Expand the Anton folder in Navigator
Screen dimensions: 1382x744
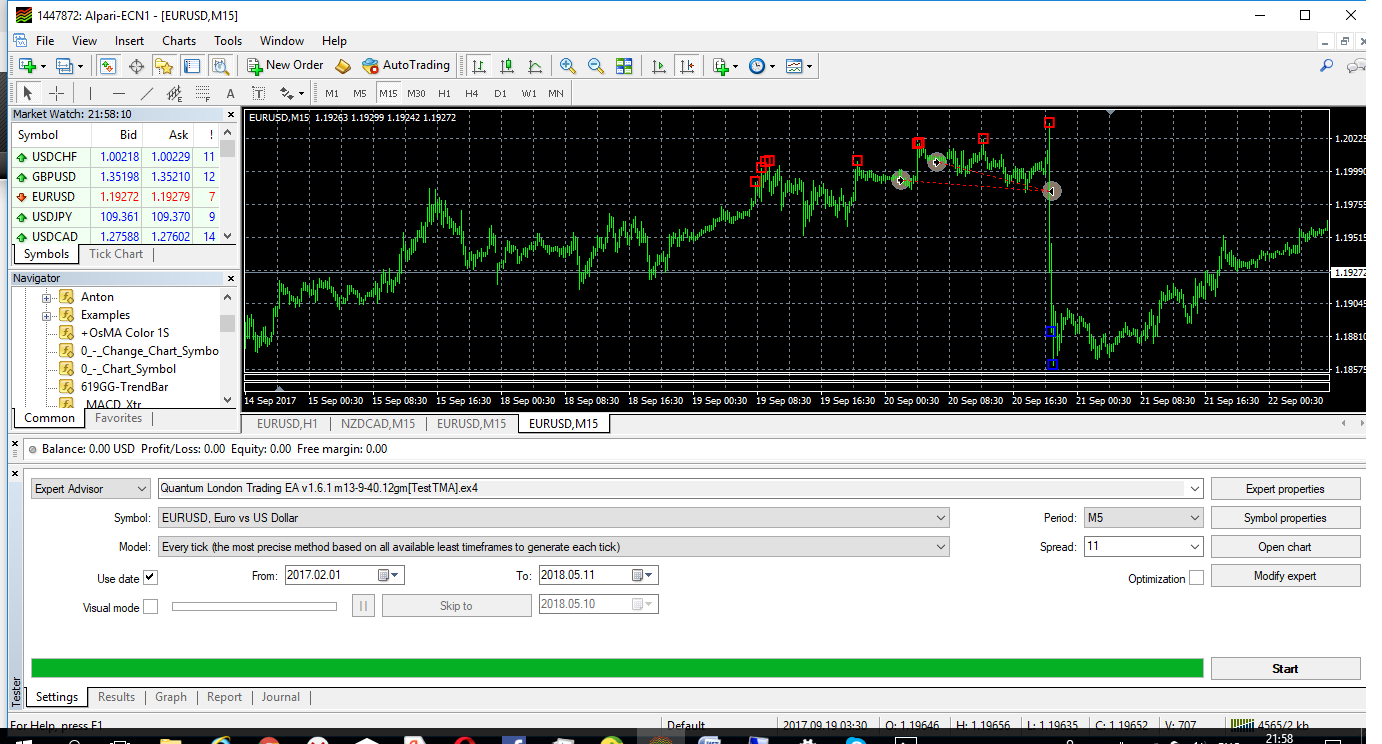pyautogui.click(x=46, y=297)
